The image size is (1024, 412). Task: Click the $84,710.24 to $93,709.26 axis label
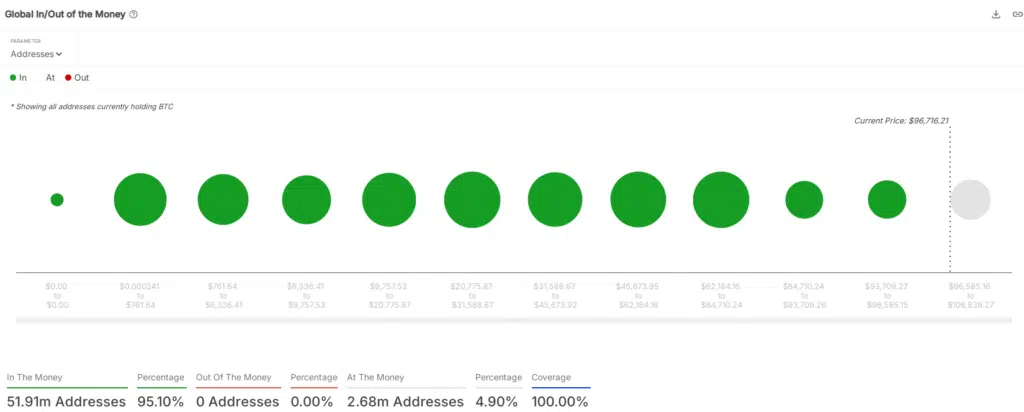[x=804, y=296]
